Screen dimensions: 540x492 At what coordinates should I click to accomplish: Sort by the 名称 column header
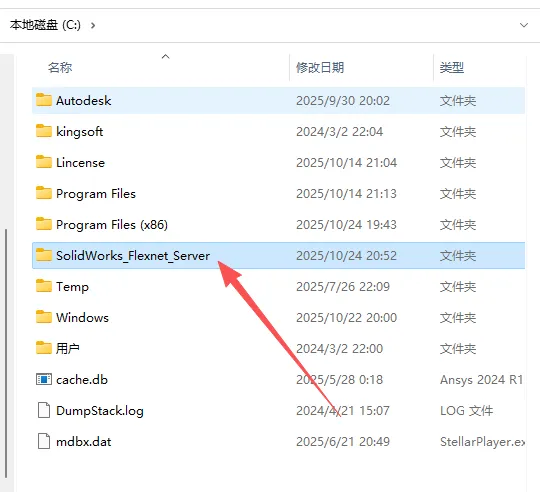[x=60, y=67]
